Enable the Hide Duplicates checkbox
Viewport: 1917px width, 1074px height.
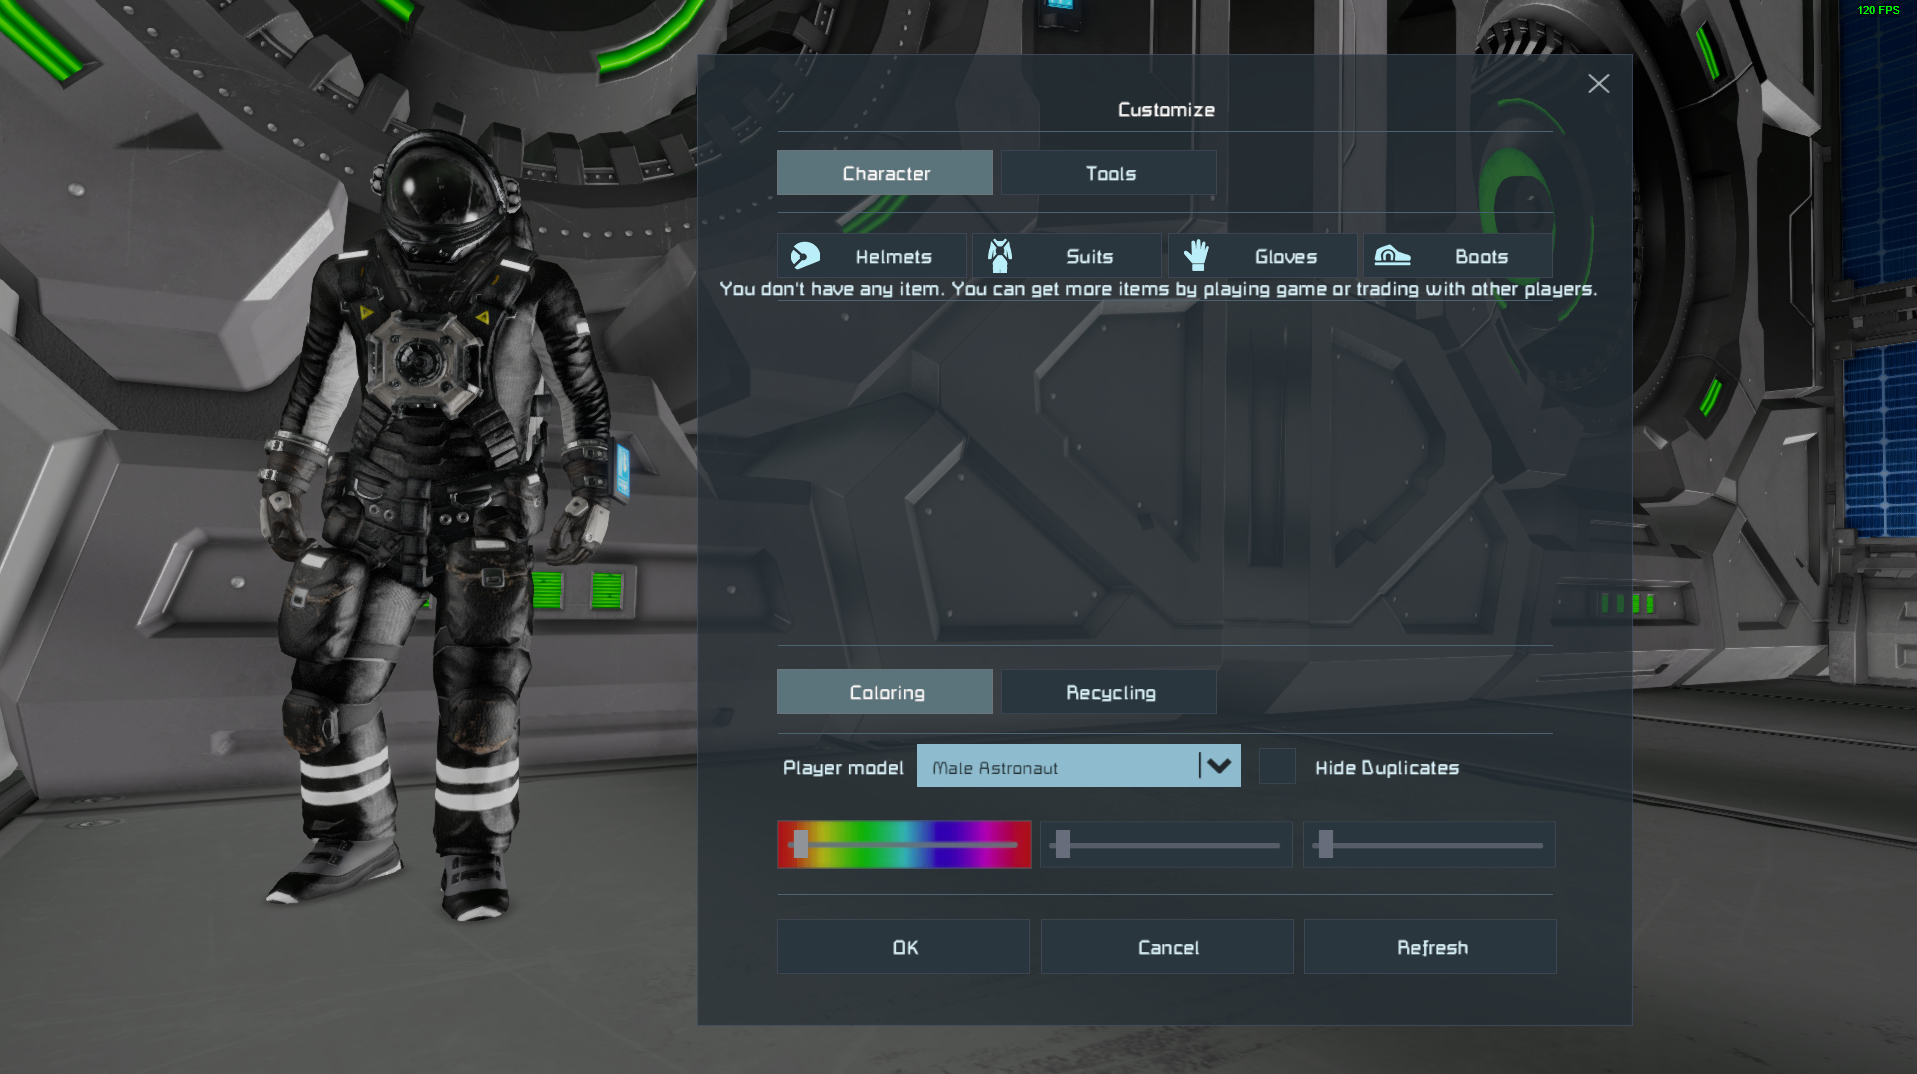[1277, 767]
